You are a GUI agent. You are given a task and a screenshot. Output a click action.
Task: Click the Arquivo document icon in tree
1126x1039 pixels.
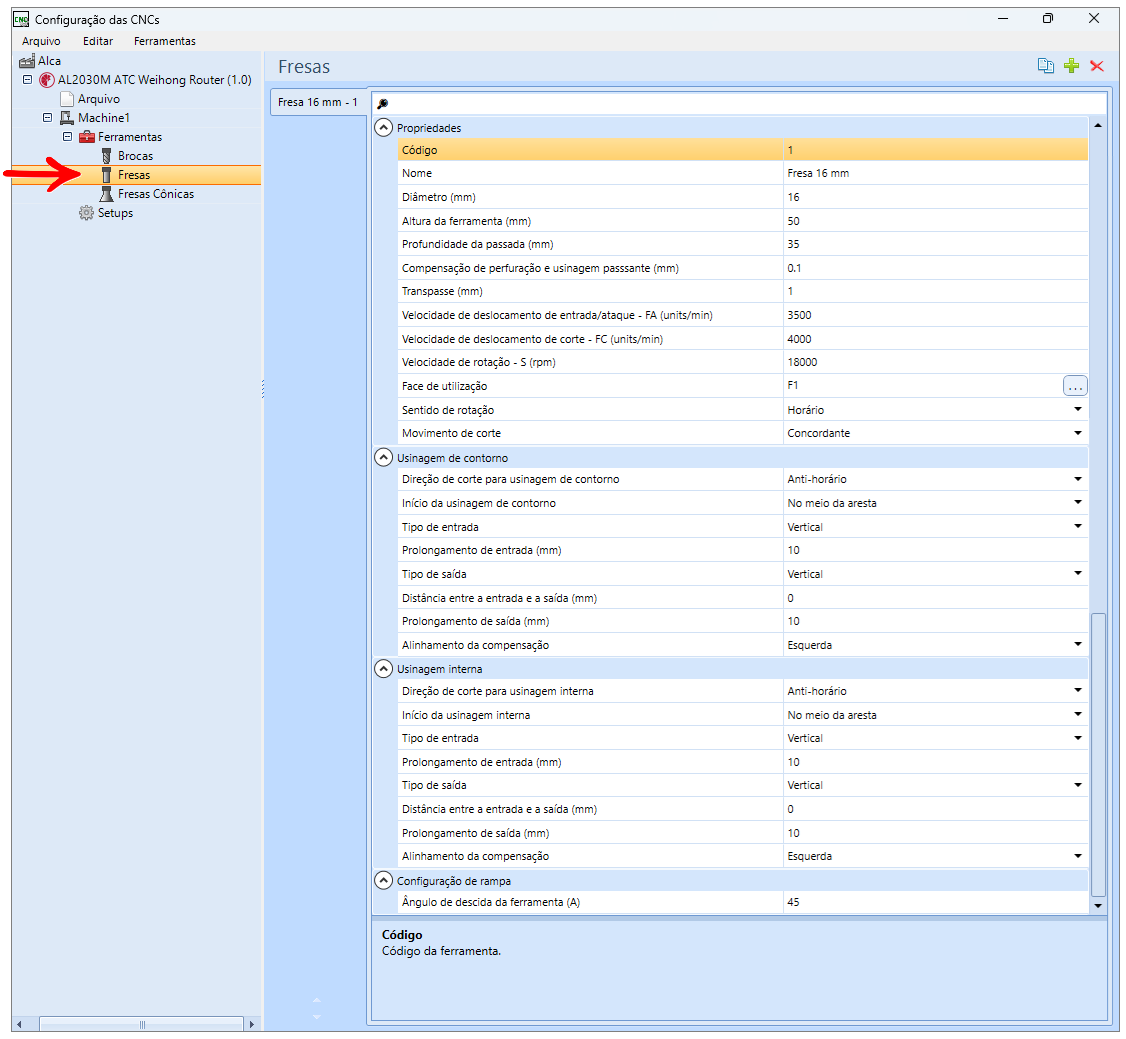click(x=67, y=99)
